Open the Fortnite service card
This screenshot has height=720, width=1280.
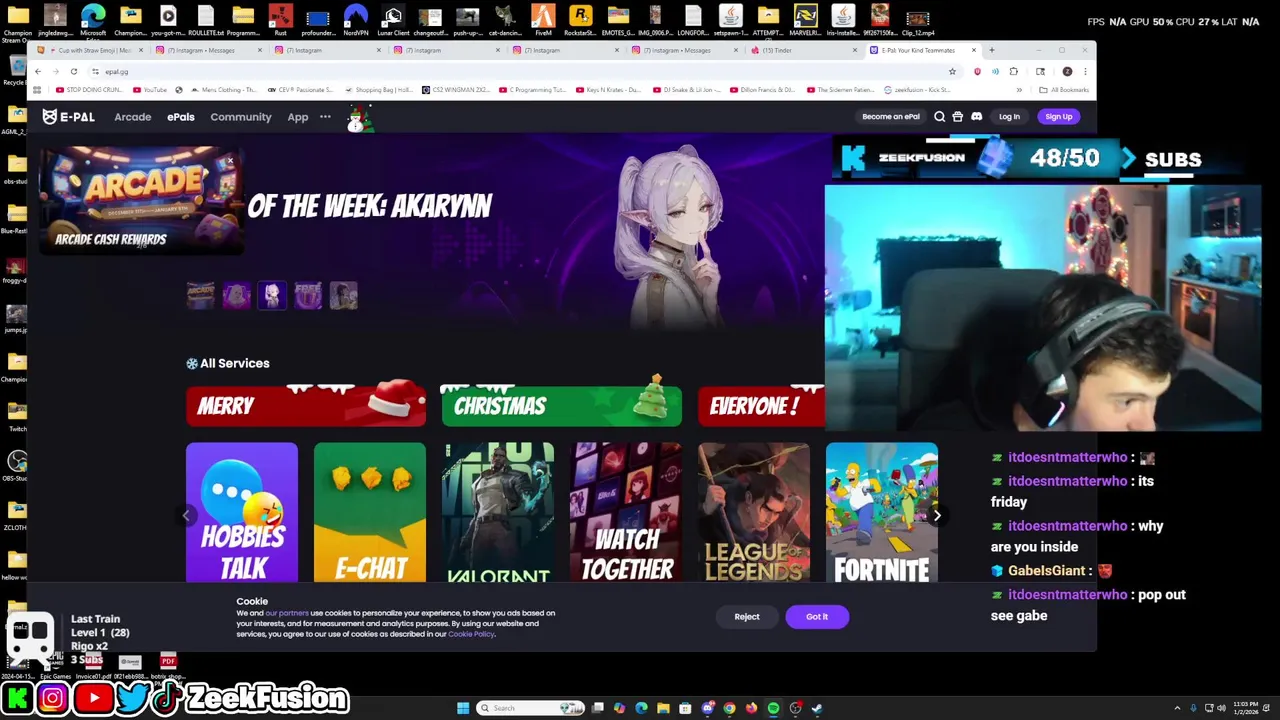tap(882, 512)
